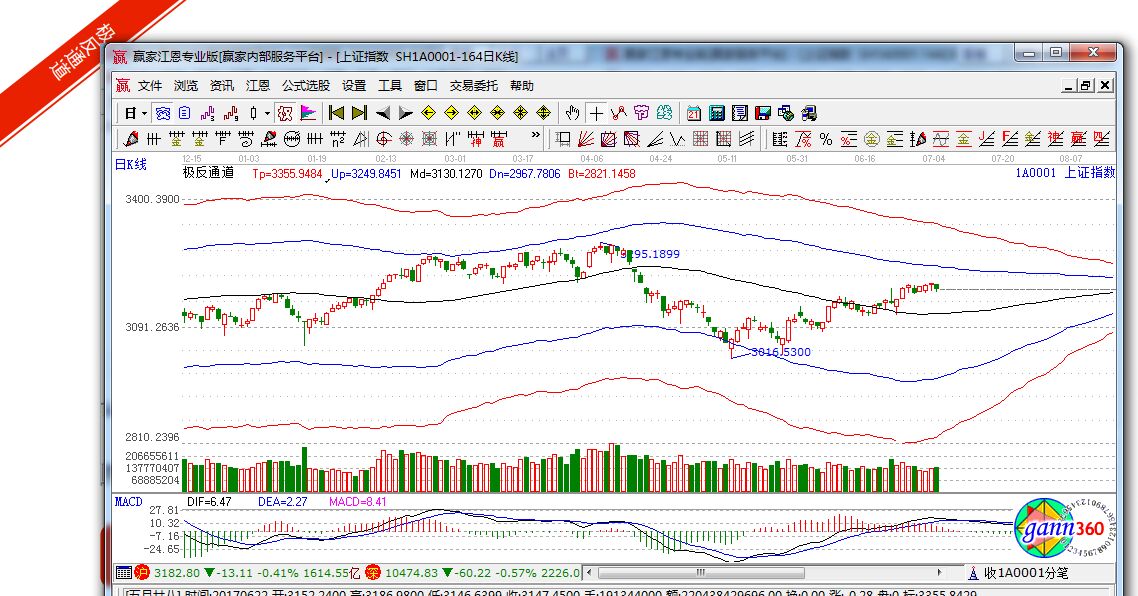The height and width of the screenshot is (596, 1138).
Task: Open the candlestick chart type dropdown arrow
Action: (267, 113)
